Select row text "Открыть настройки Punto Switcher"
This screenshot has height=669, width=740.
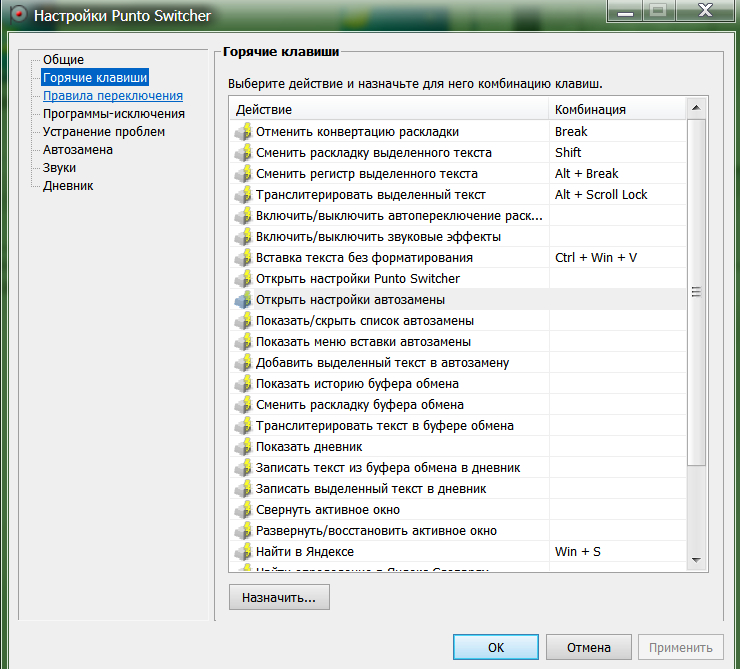pyautogui.click(x=358, y=279)
